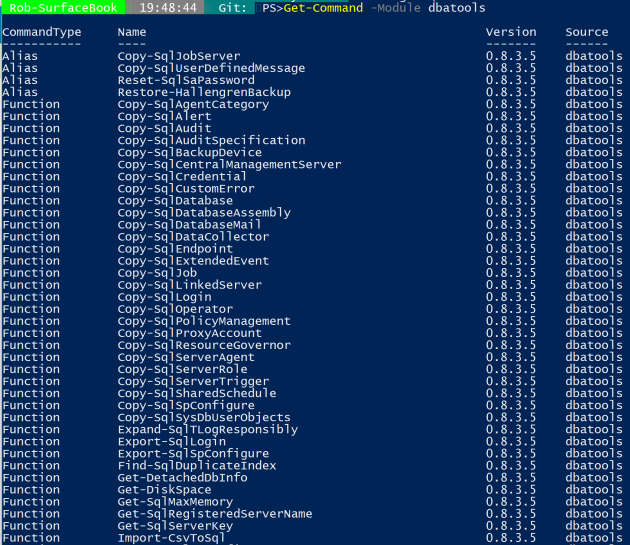Click Copy-SqlAuditSpecification function name
Image resolution: width=630 pixels, height=545 pixels.
click(x=211, y=141)
